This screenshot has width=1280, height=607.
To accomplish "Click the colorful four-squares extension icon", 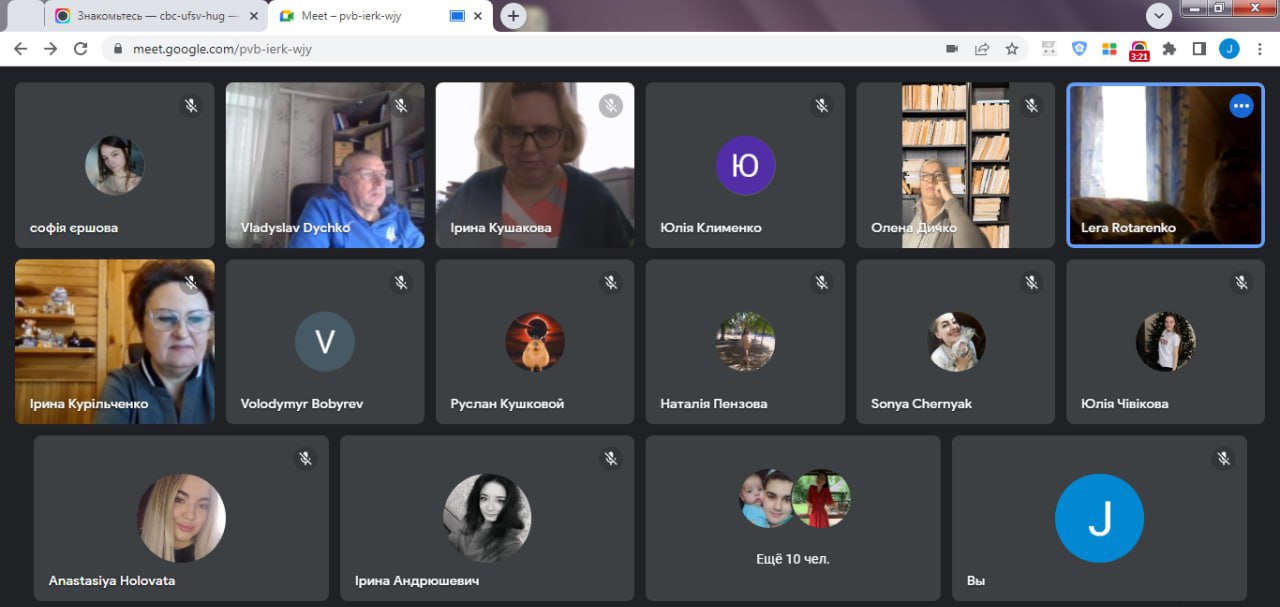I will tap(1109, 48).
